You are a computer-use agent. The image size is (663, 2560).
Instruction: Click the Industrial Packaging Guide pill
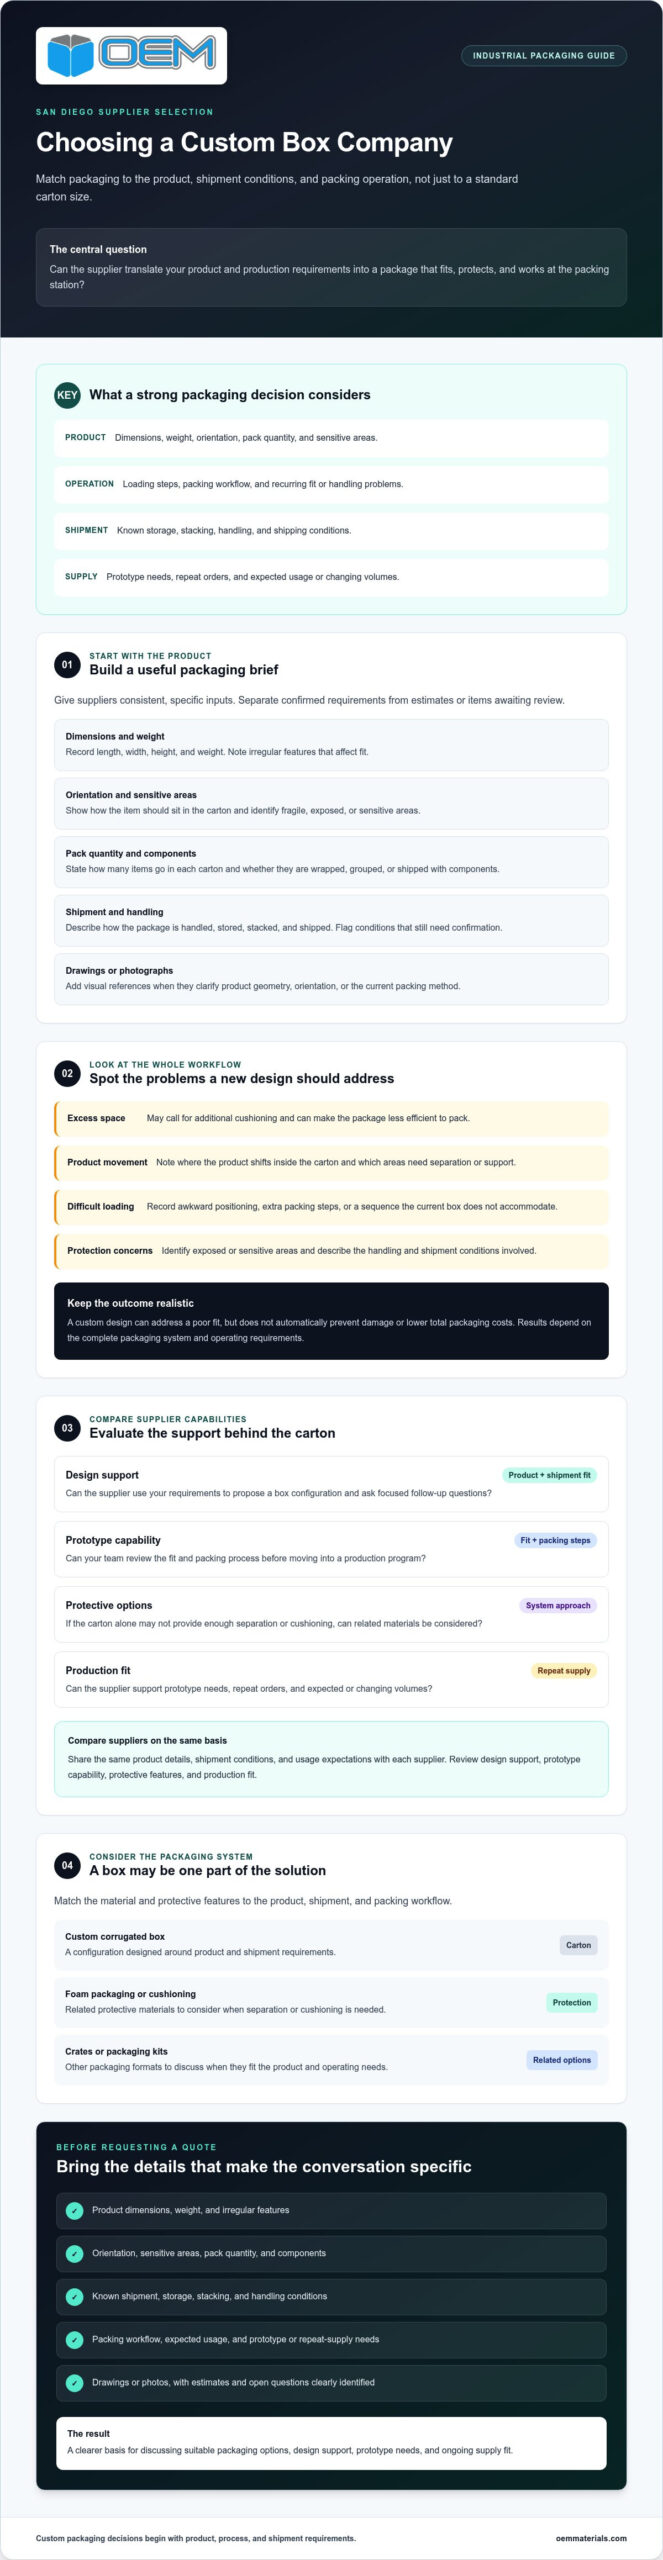tap(543, 56)
